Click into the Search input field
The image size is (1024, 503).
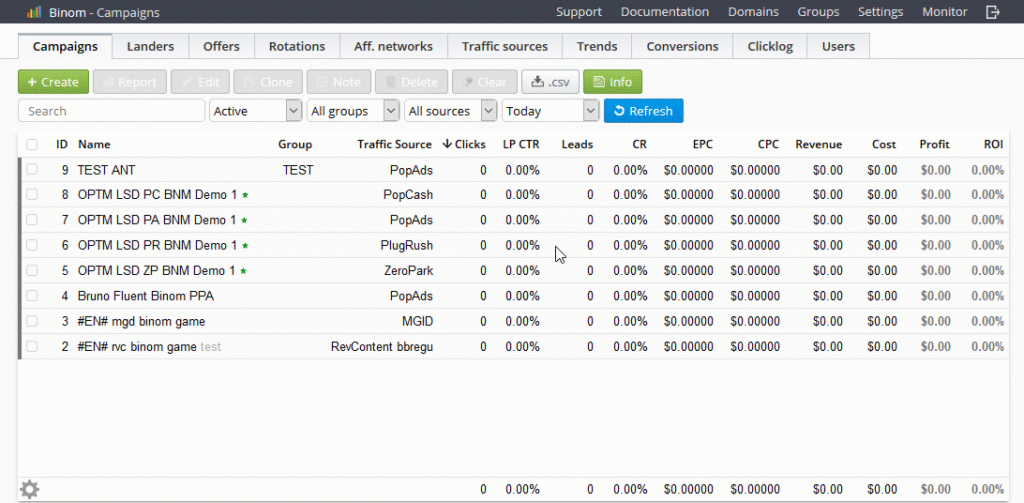click(x=112, y=111)
